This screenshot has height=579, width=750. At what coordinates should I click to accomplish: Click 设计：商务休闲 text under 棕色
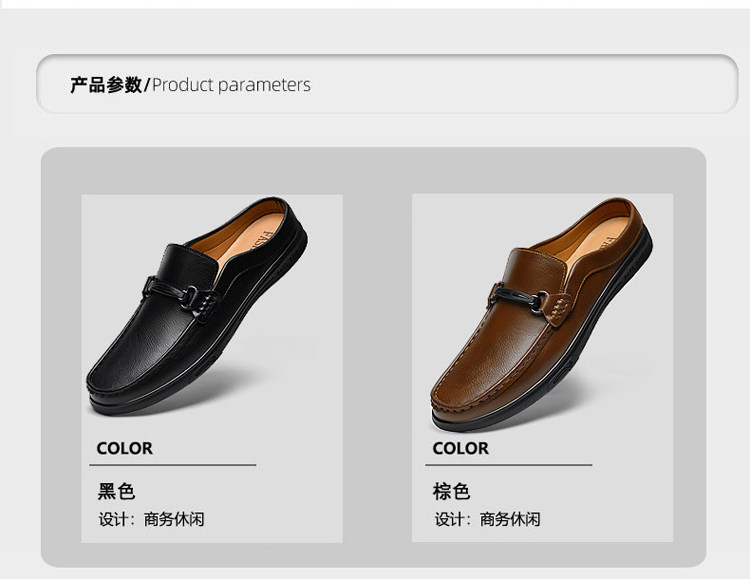[487, 519]
